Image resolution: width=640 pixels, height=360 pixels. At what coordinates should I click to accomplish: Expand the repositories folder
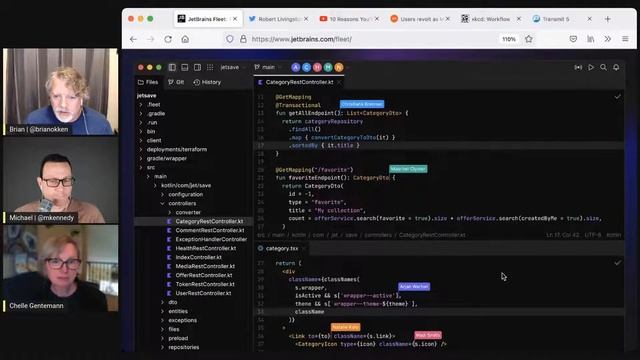tap(162, 347)
